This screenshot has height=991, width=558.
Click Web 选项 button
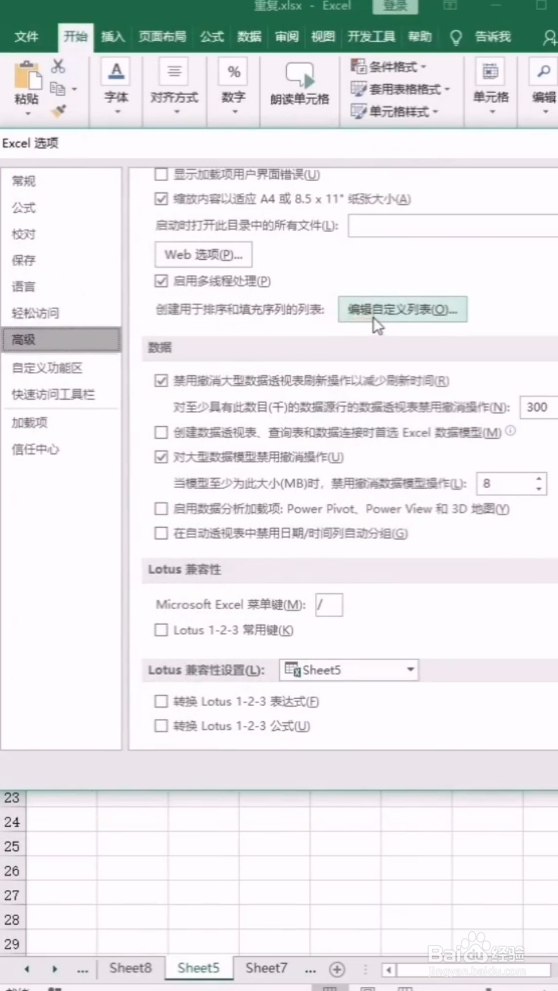203,255
